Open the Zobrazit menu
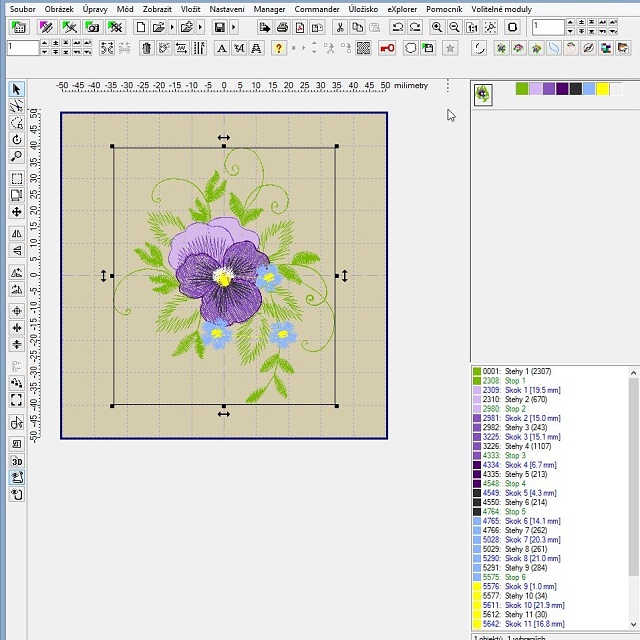The image size is (640, 640). 157,8
